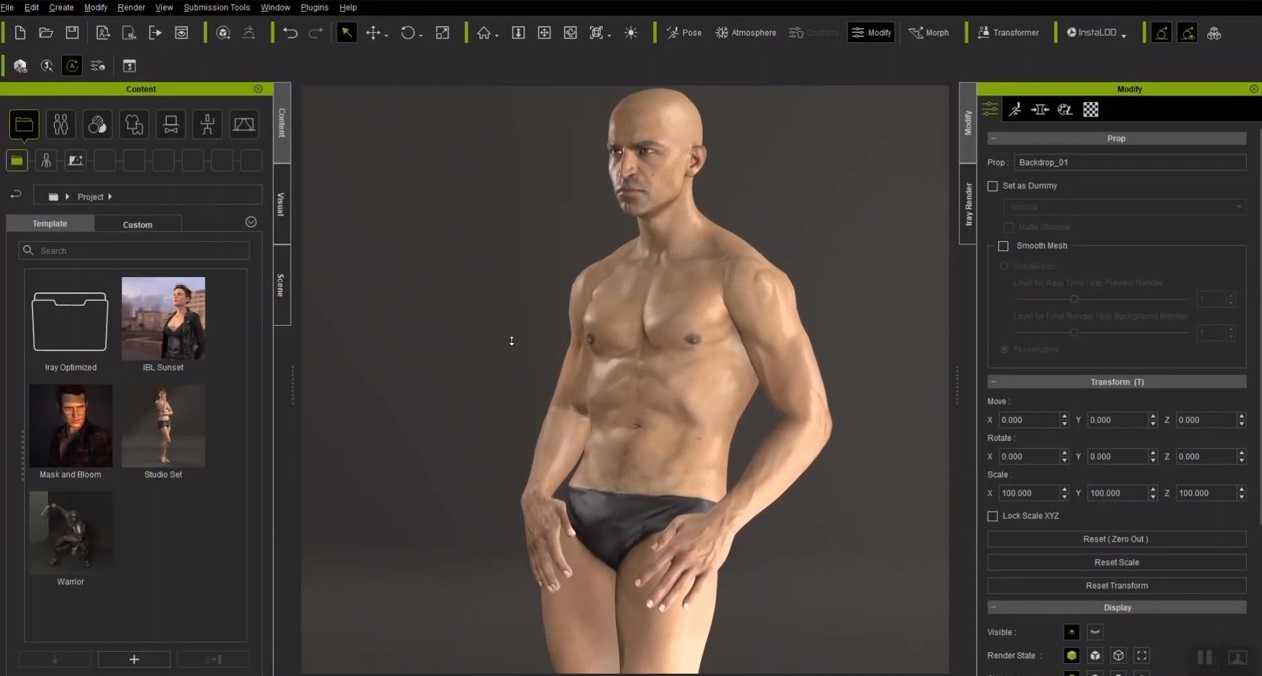Switch to the Custom tab
The height and width of the screenshot is (676, 1262).
[138, 224]
